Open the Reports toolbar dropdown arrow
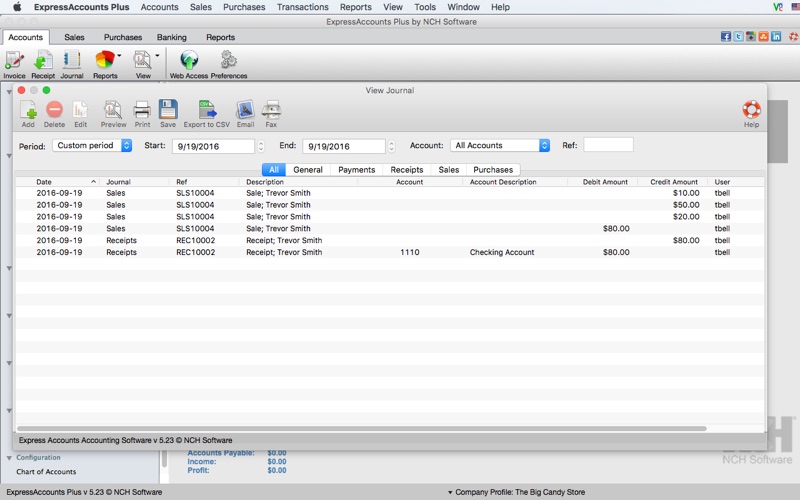The height and width of the screenshot is (500, 800). click(x=119, y=55)
